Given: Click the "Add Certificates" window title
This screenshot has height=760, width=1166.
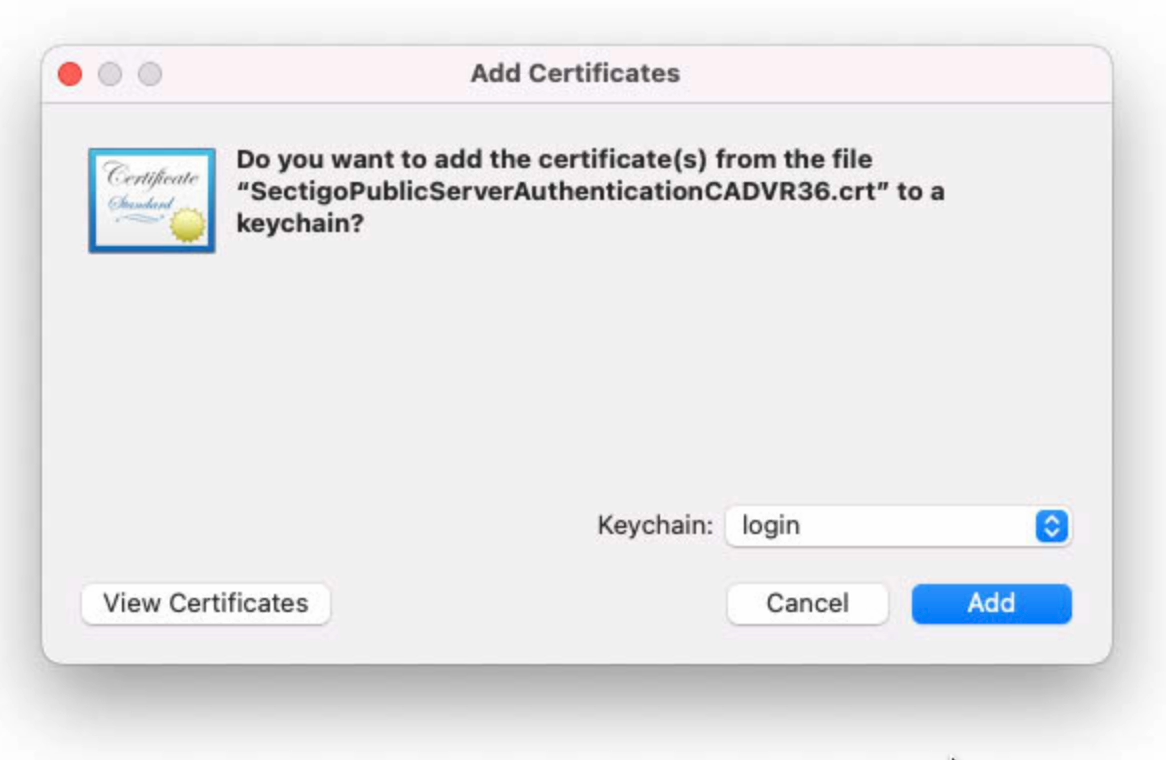Looking at the screenshot, I should coord(575,73).
